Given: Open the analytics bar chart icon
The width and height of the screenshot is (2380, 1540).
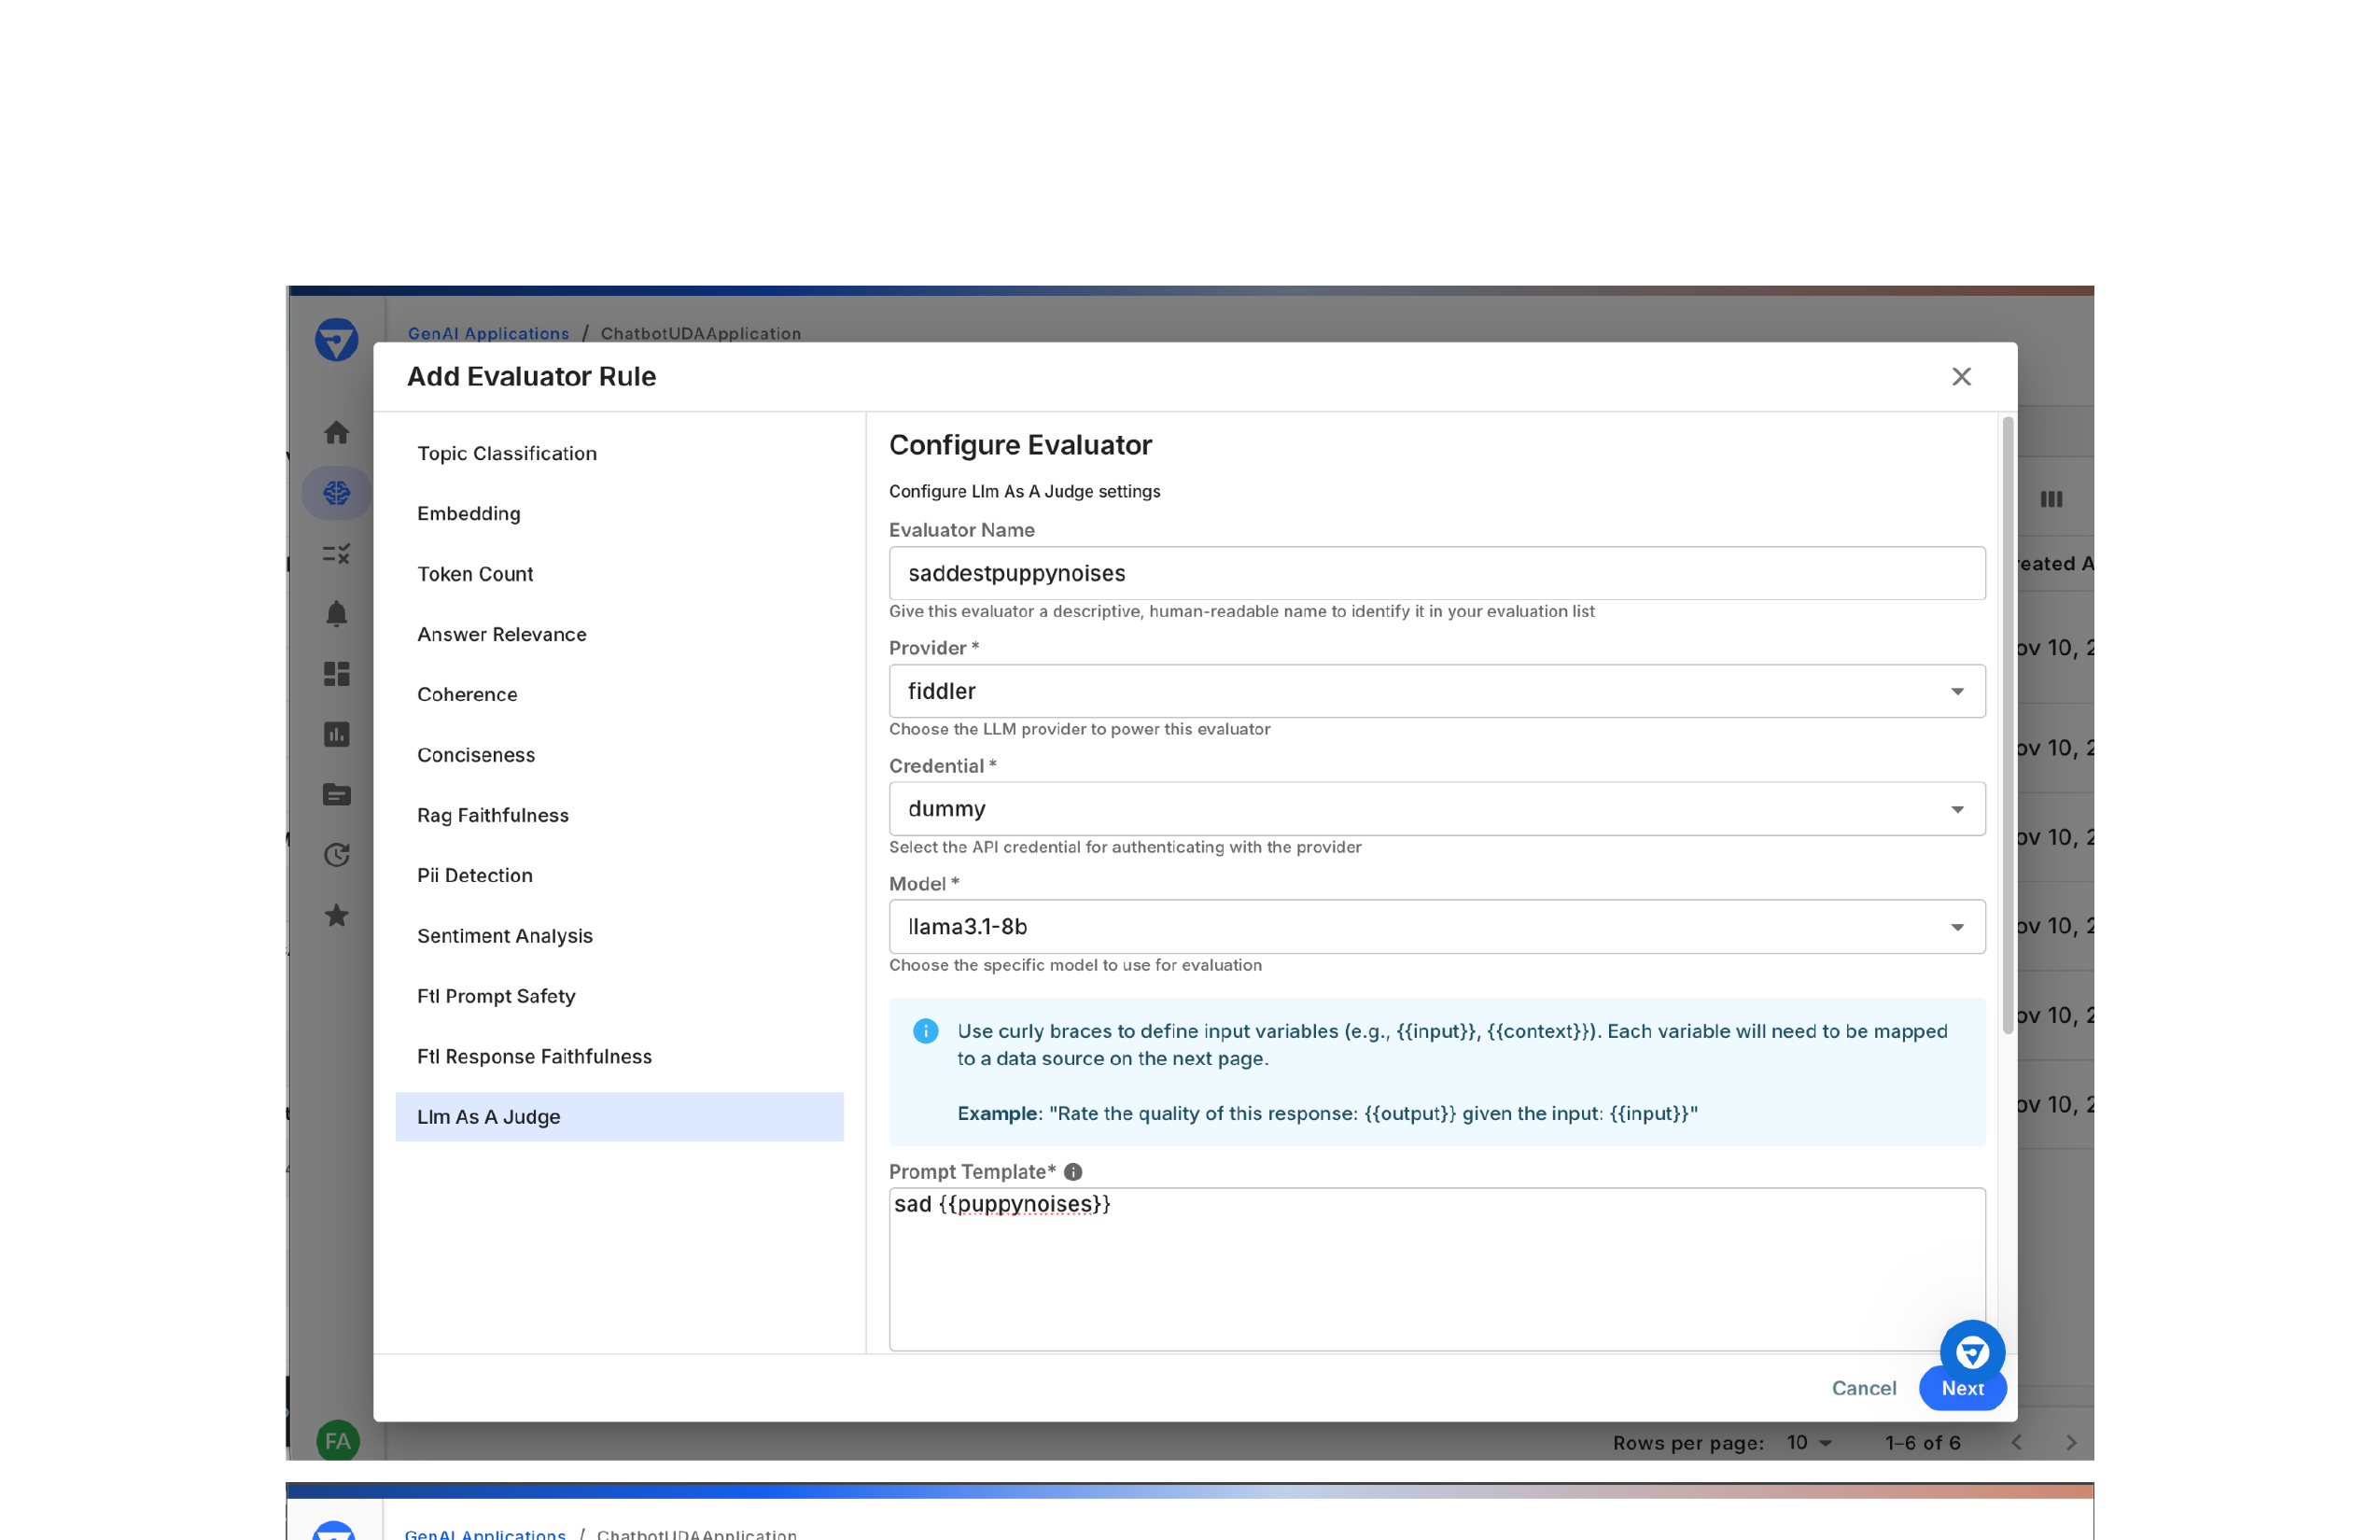Looking at the screenshot, I should pos(336,734).
